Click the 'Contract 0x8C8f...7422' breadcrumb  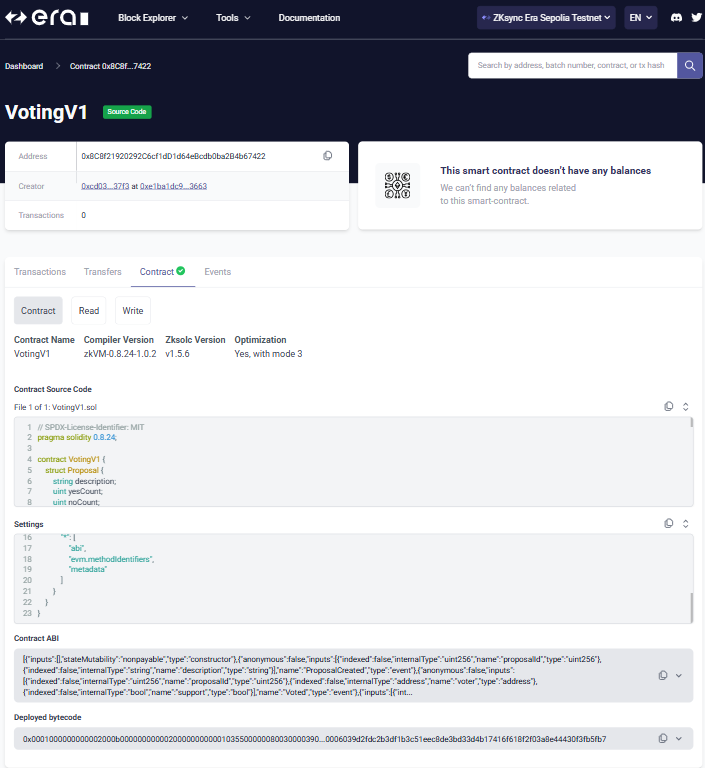pyautogui.click(x=110, y=66)
